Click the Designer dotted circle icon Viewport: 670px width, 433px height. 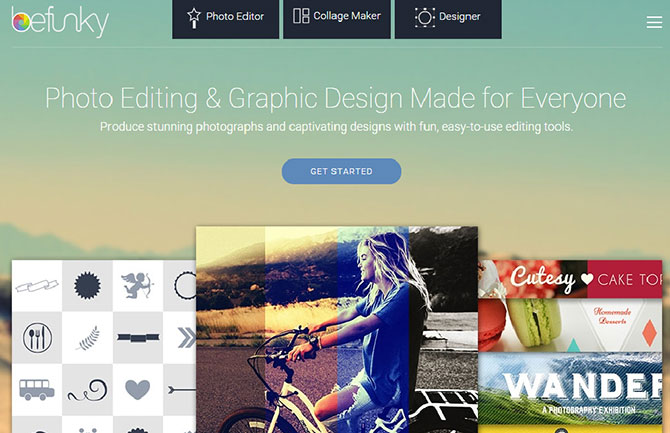coord(424,18)
